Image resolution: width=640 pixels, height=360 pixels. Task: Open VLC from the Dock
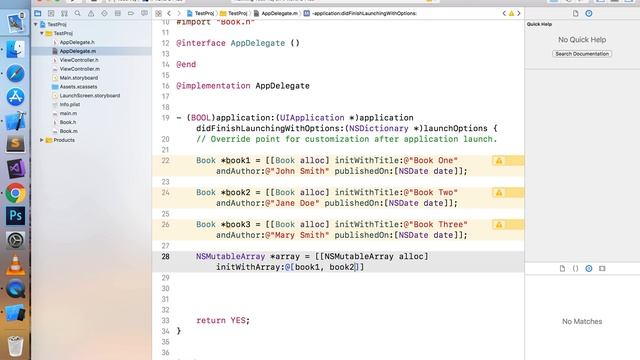[16, 264]
